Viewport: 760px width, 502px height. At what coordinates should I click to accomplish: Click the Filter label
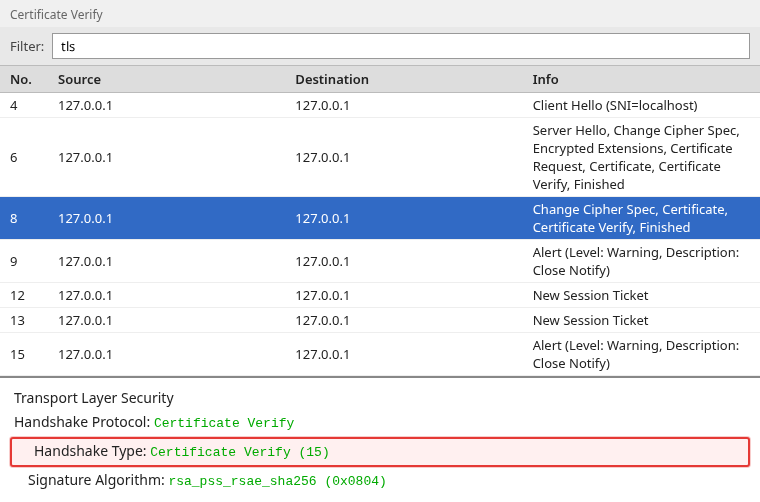(x=27, y=47)
